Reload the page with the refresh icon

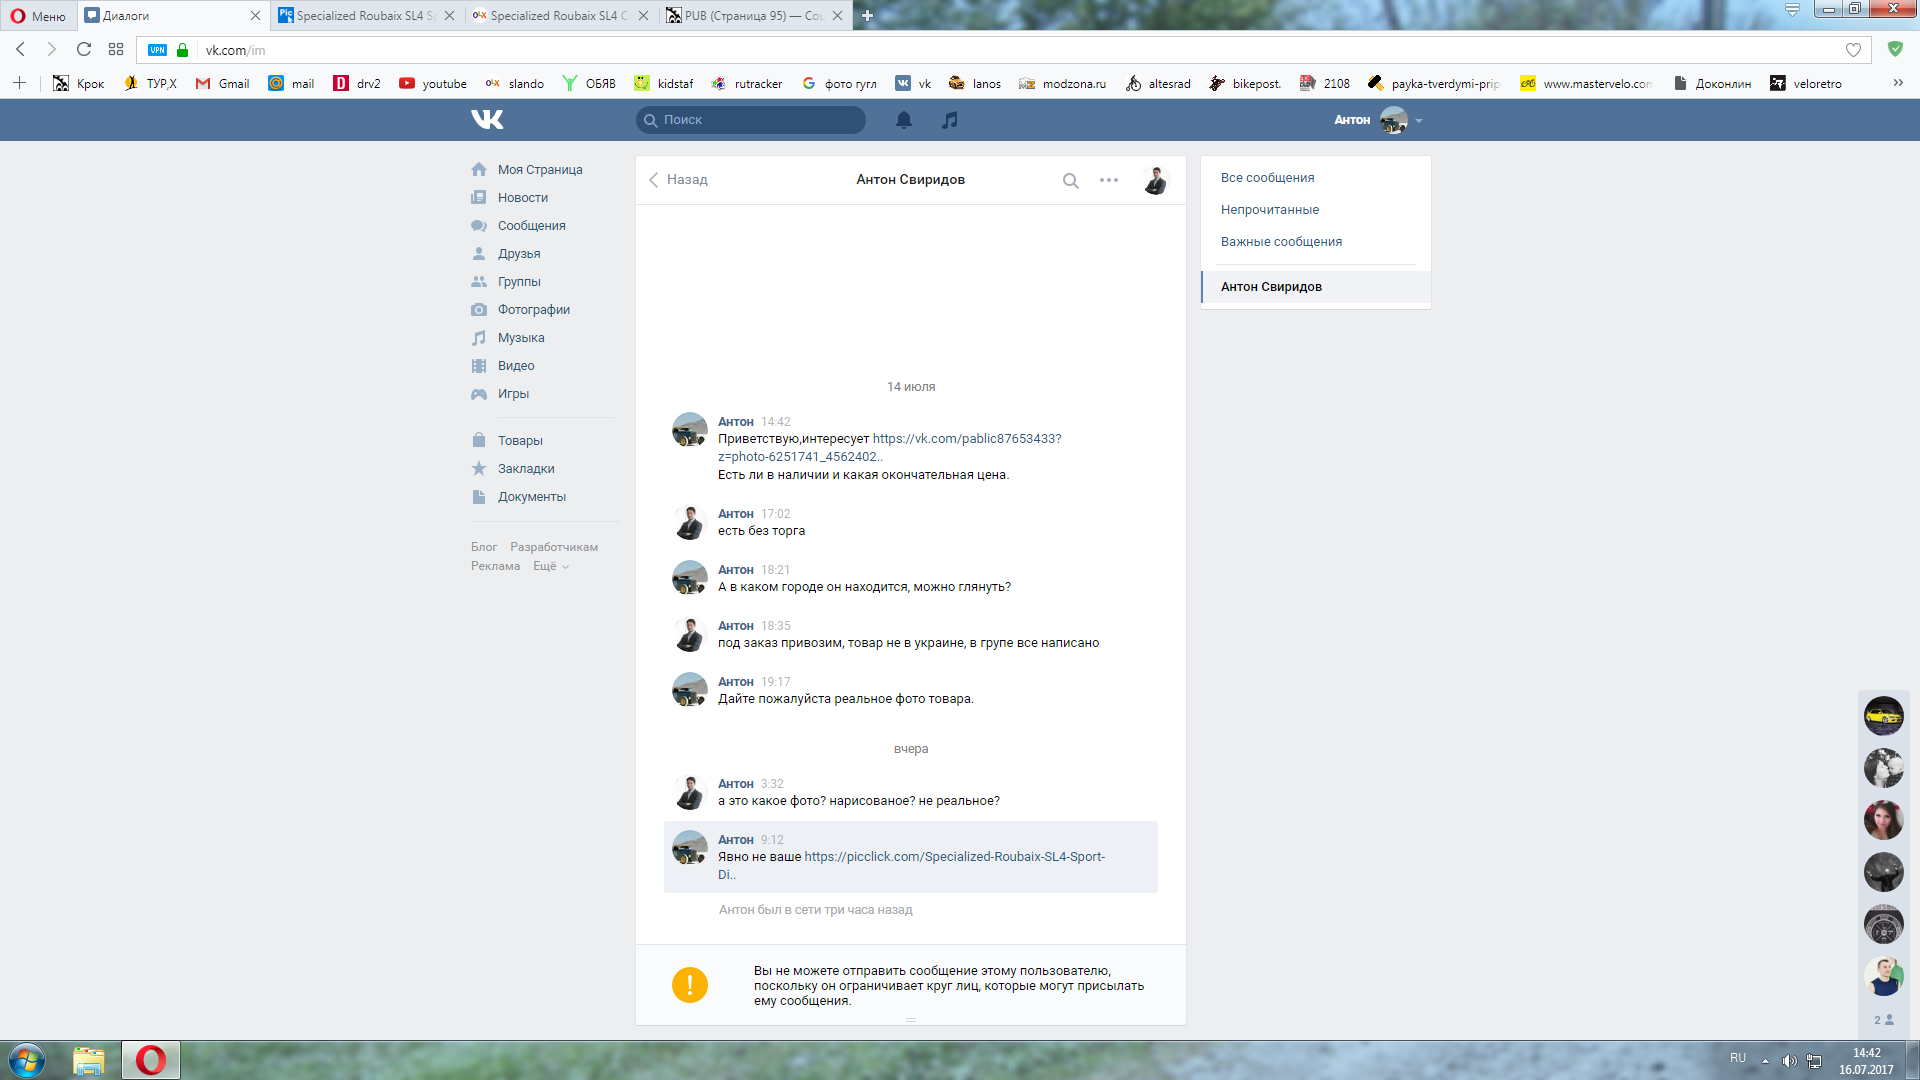[84, 49]
